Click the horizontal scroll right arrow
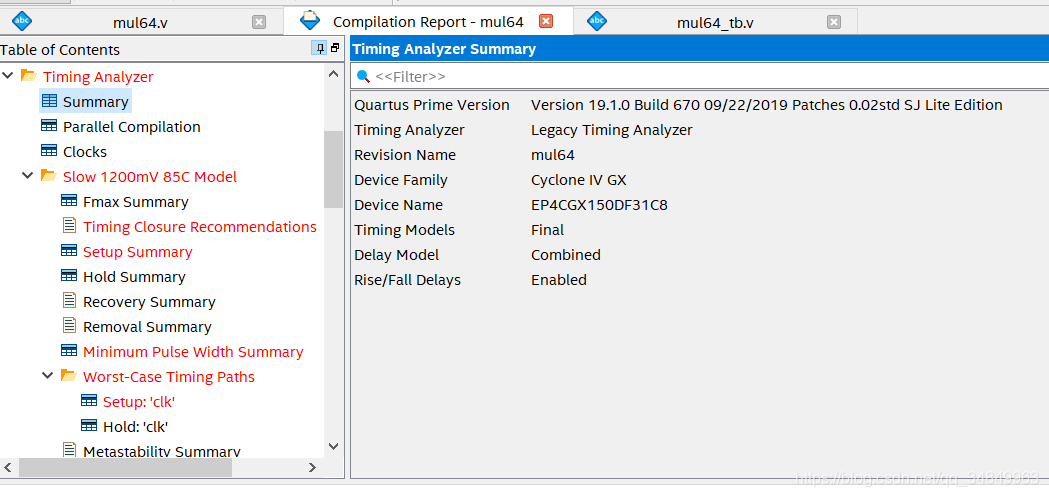1049x497 pixels. coord(312,468)
